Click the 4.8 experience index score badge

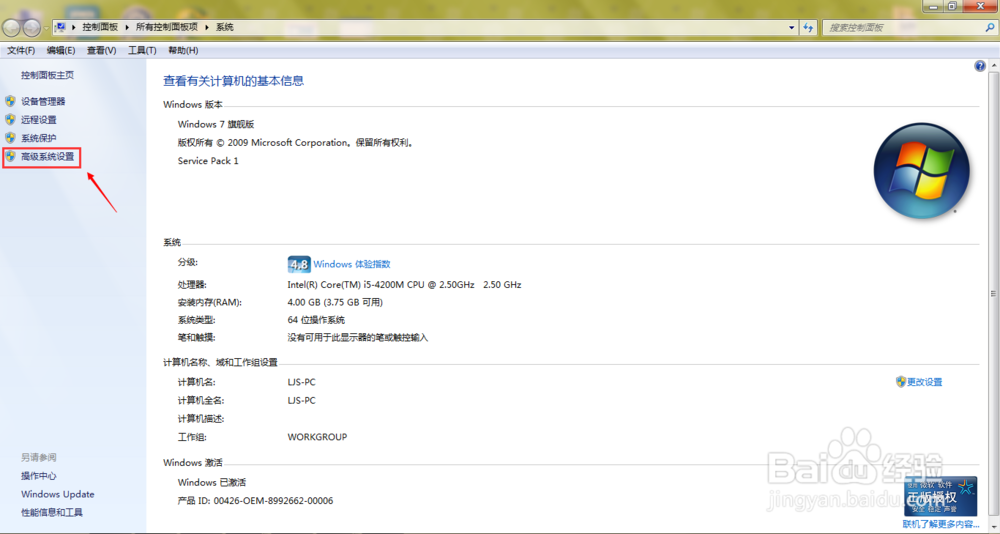pos(299,264)
